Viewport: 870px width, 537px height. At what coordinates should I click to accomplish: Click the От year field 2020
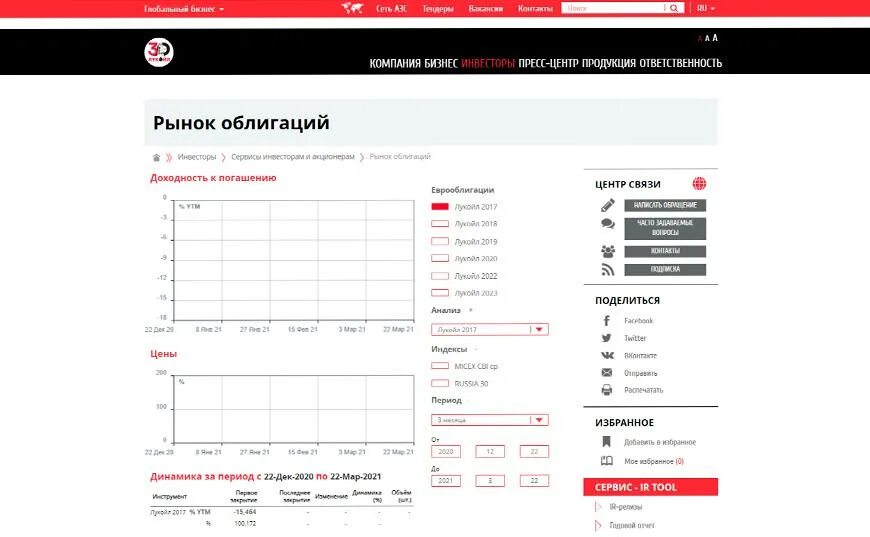446,452
